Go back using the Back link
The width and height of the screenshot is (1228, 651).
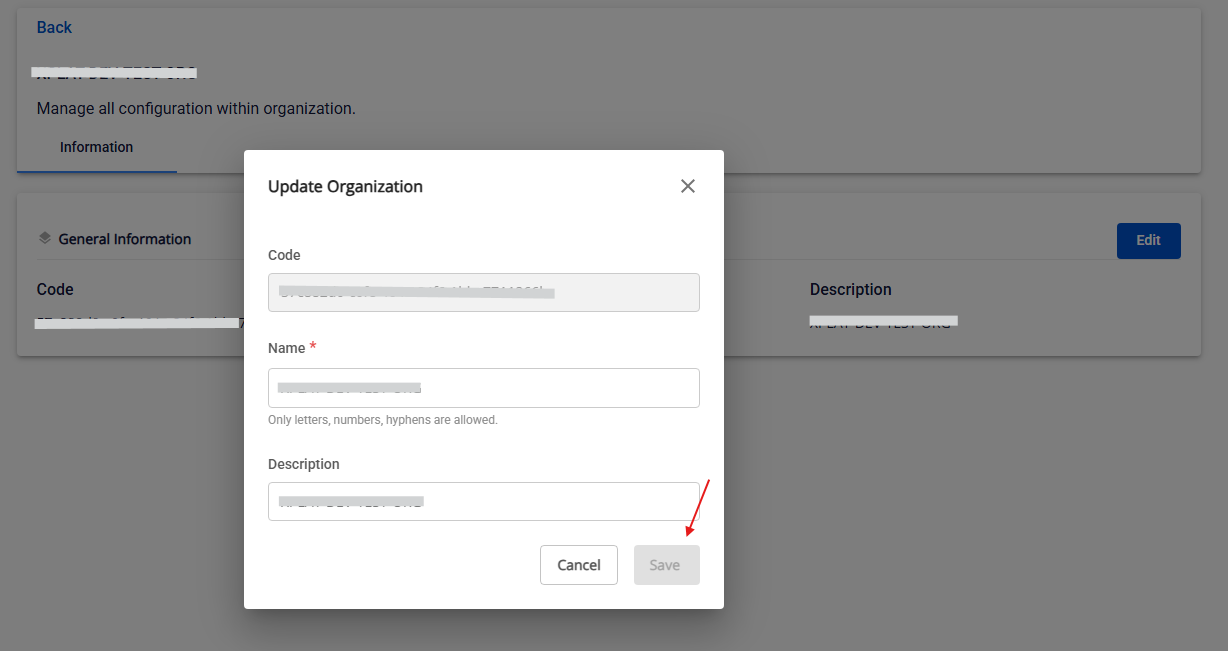54,27
